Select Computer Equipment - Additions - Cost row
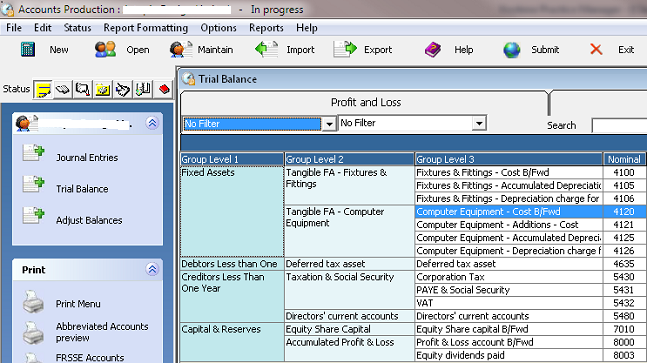This screenshot has height=363, width=647. (531, 225)
